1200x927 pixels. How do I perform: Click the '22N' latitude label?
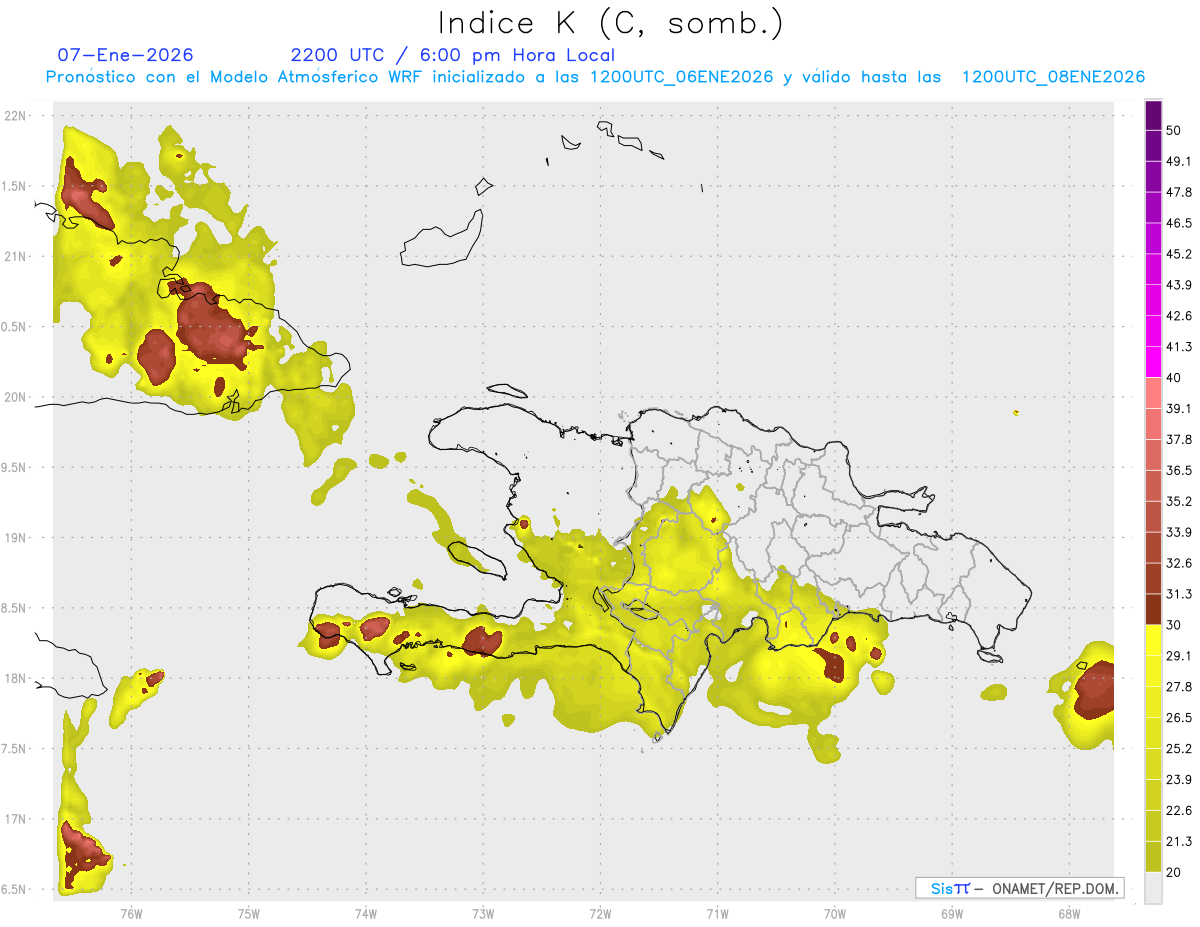(16, 116)
